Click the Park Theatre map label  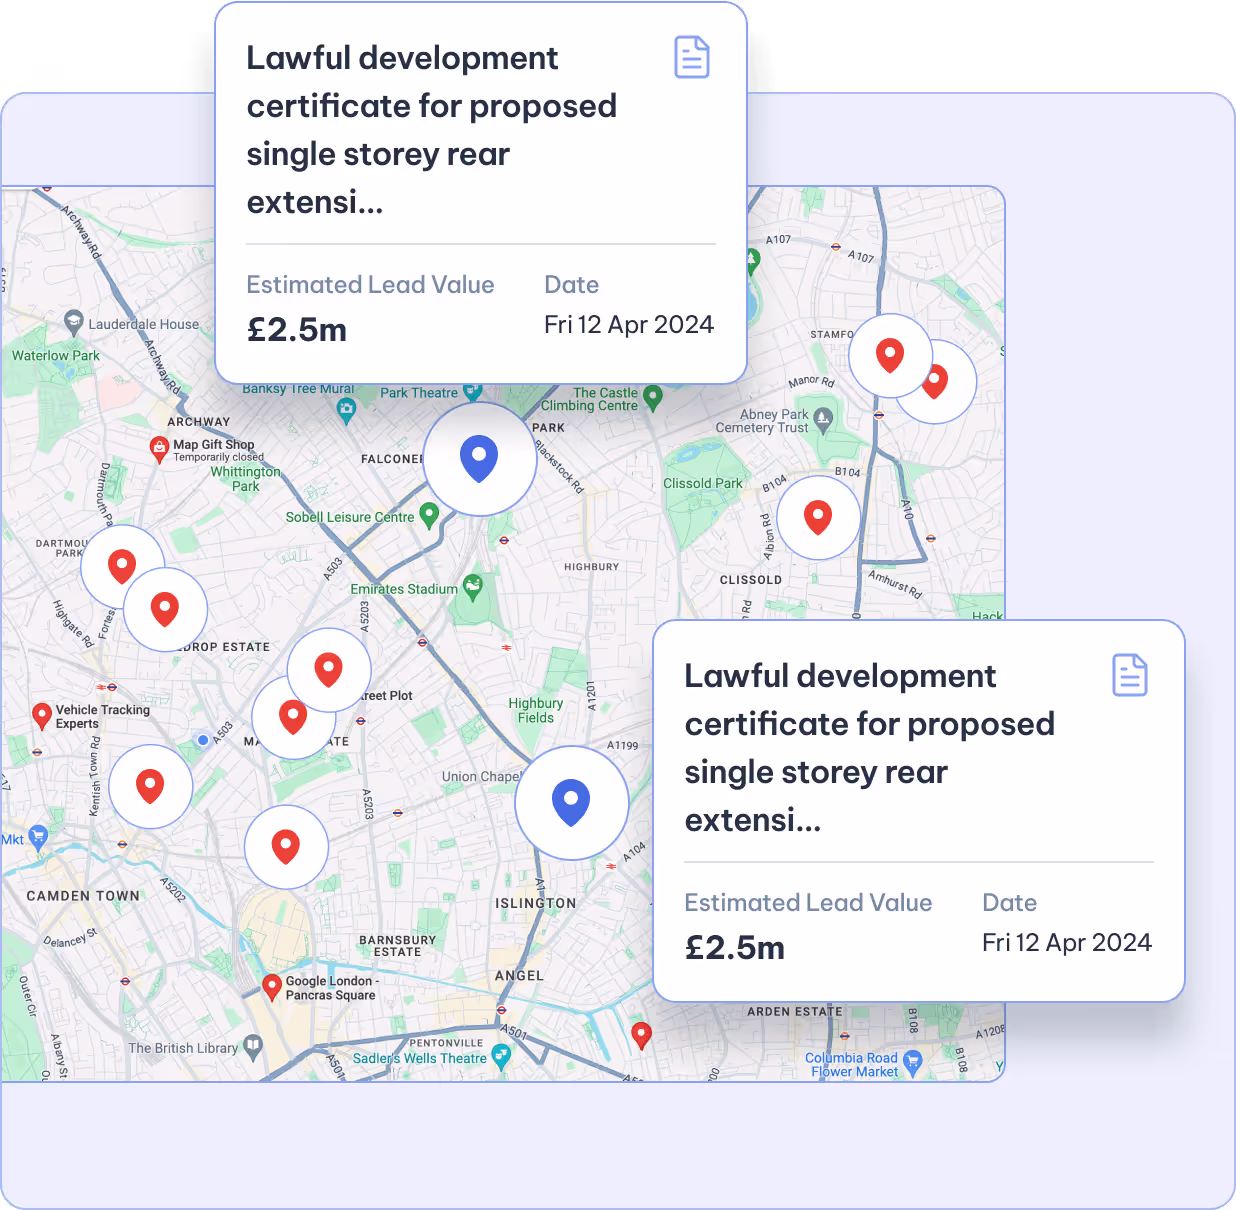(419, 393)
